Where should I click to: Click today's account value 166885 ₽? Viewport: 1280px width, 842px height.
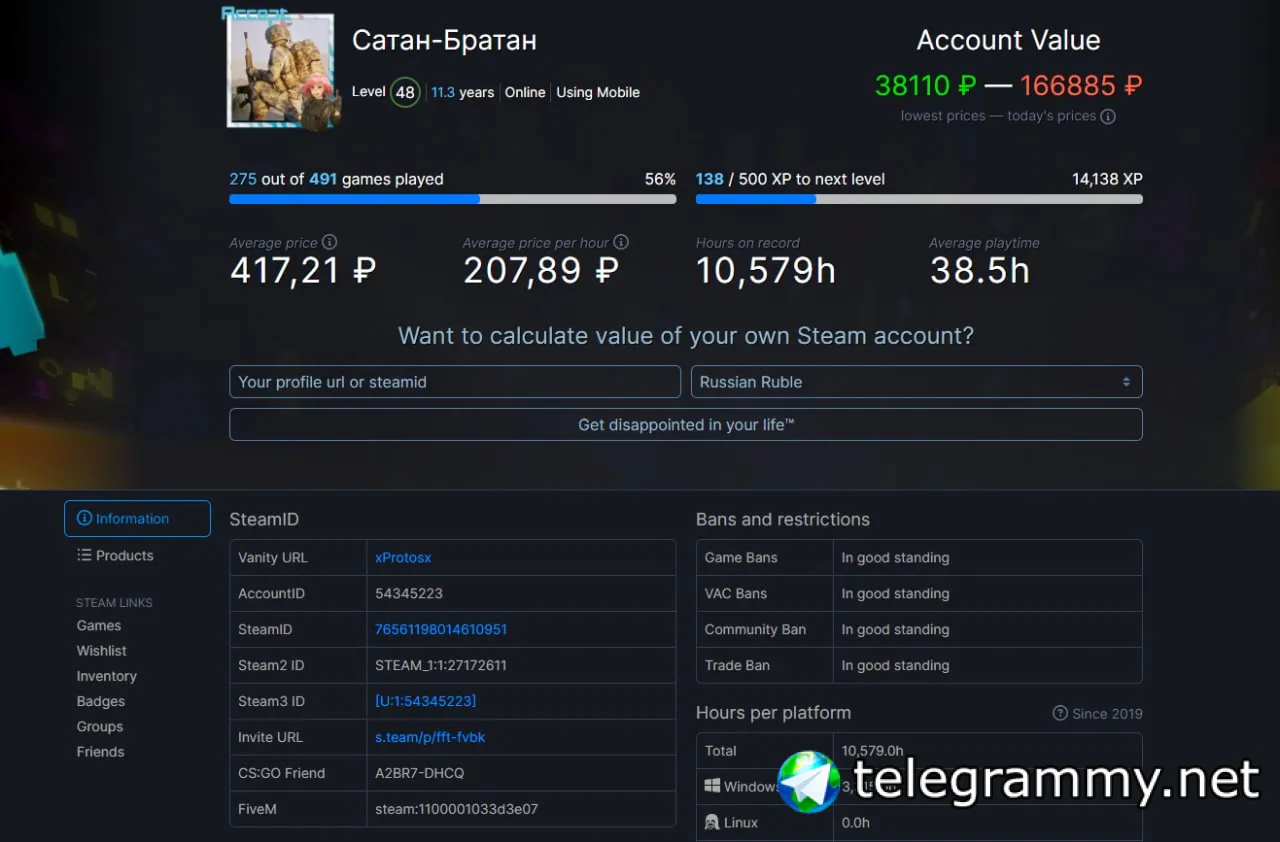coord(1081,86)
